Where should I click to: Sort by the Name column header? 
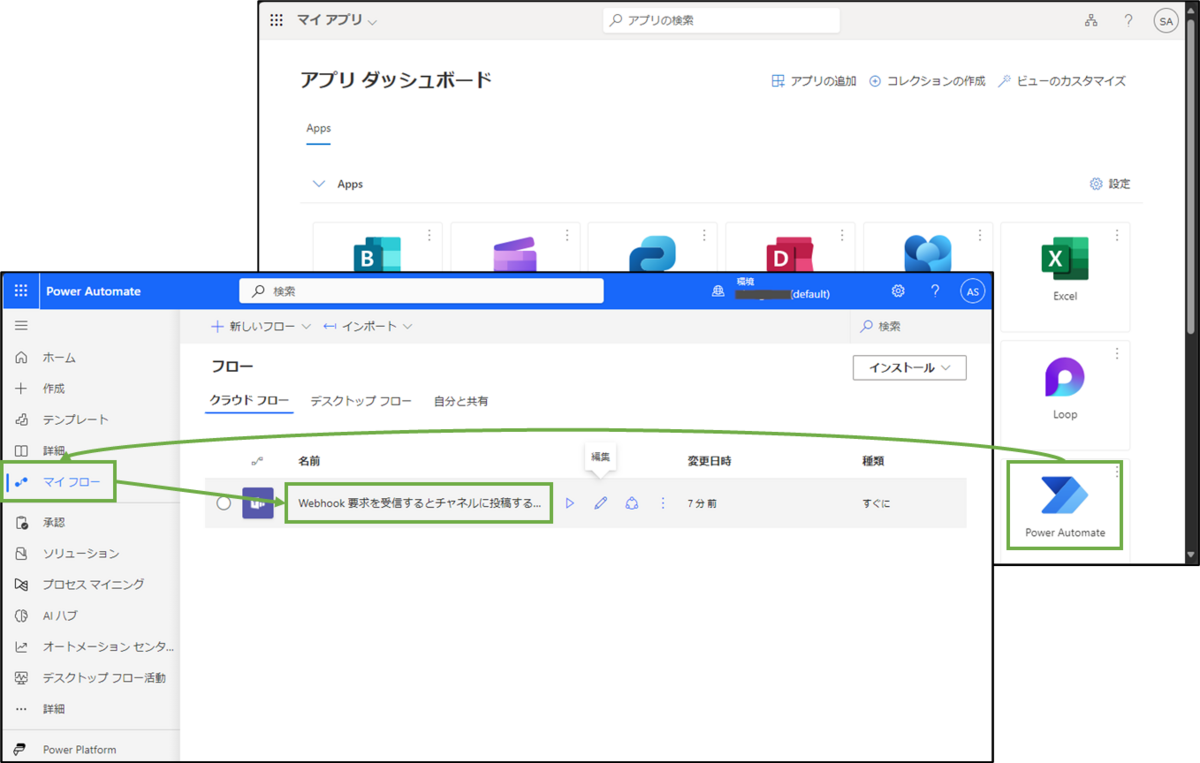coord(309,461)
